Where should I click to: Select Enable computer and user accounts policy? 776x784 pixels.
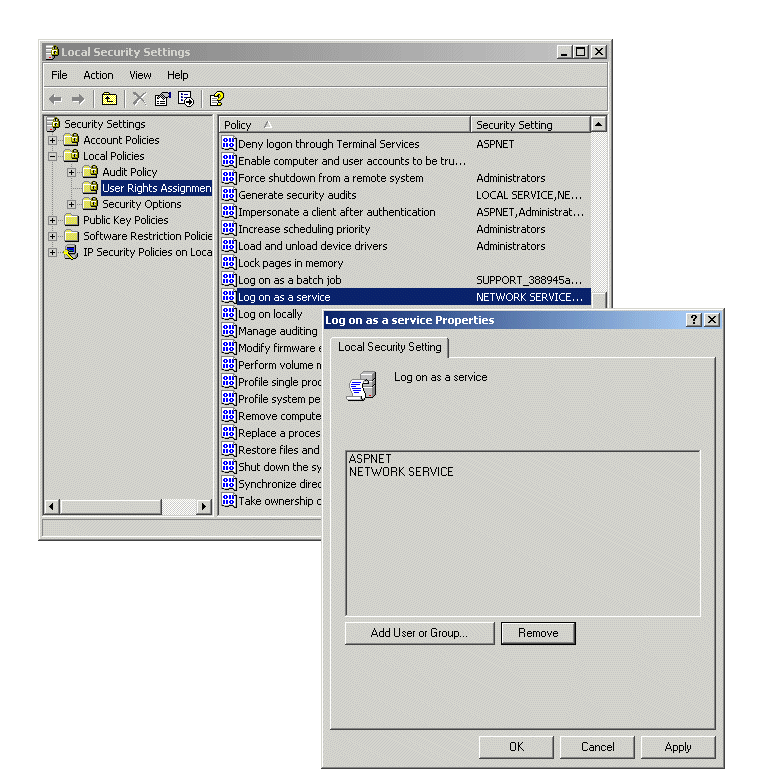[x=352, y=161]
